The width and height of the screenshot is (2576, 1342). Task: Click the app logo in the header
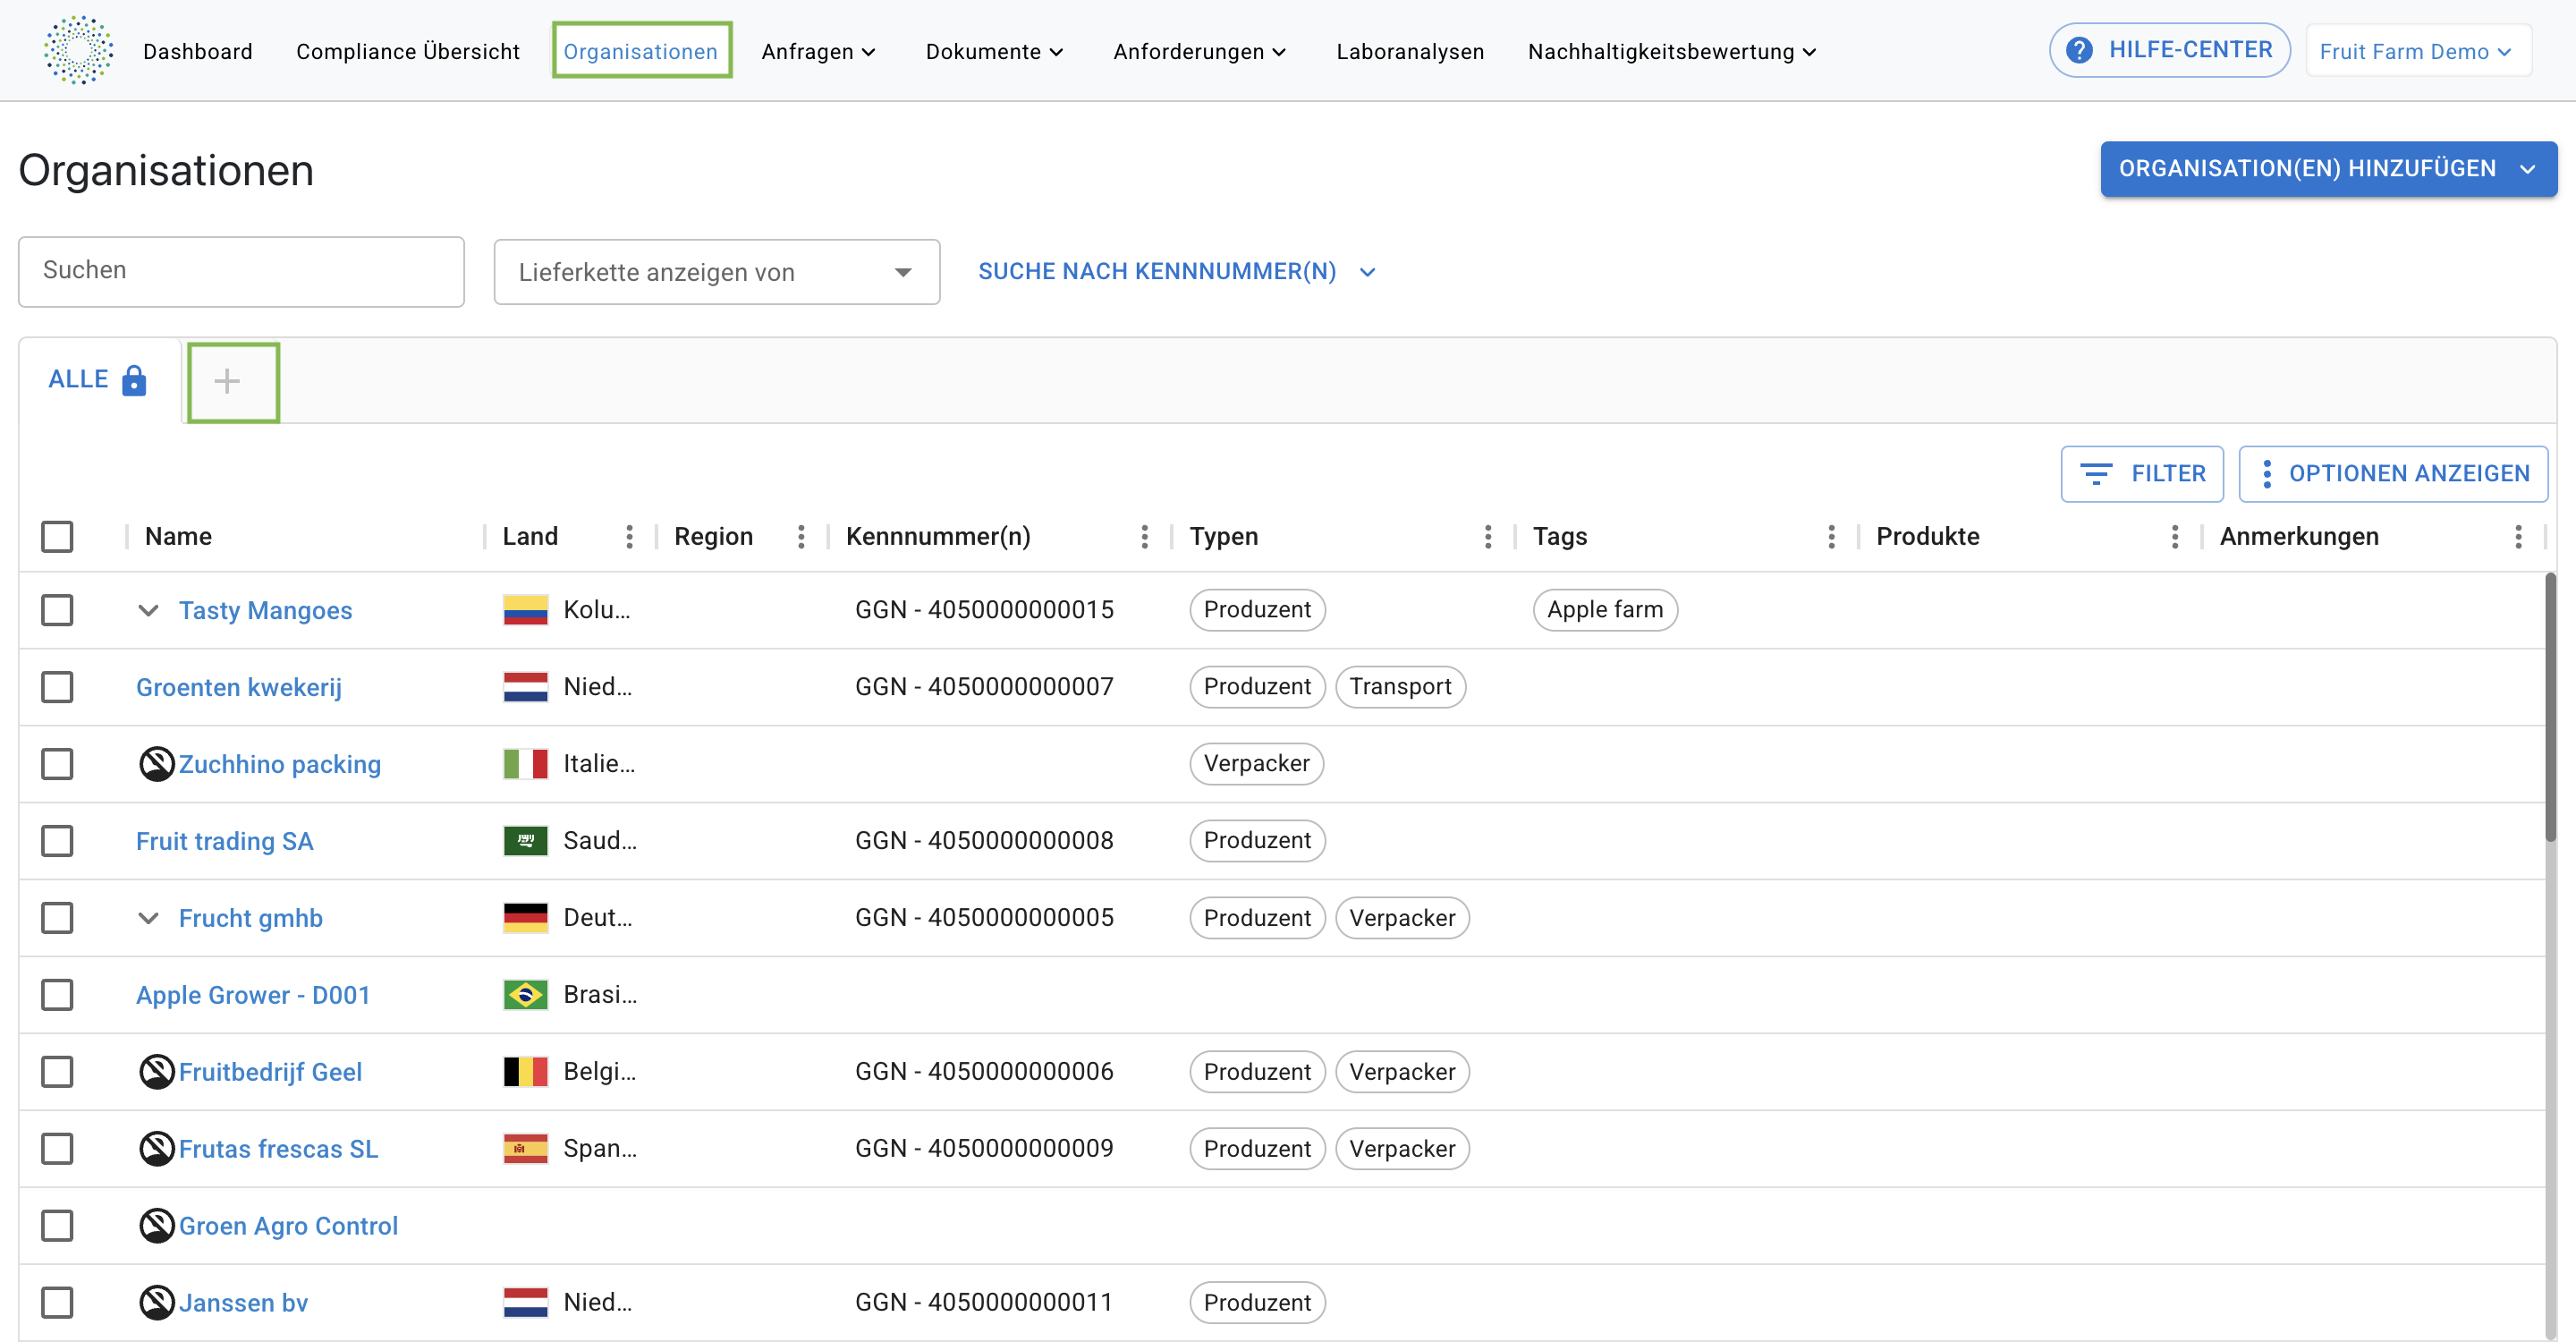pyautogui.click(x=78, y=50)
